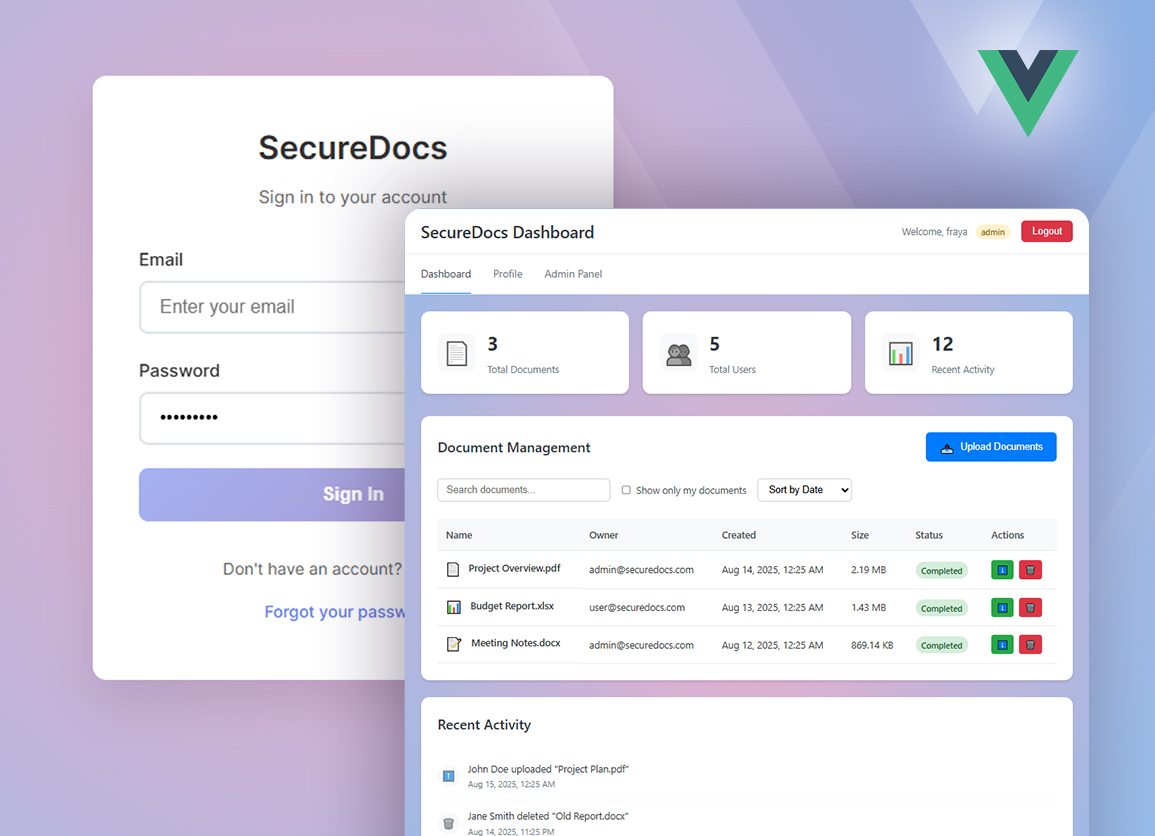
Task: Click the red Logout button
Action: [x=1046, y=231]
